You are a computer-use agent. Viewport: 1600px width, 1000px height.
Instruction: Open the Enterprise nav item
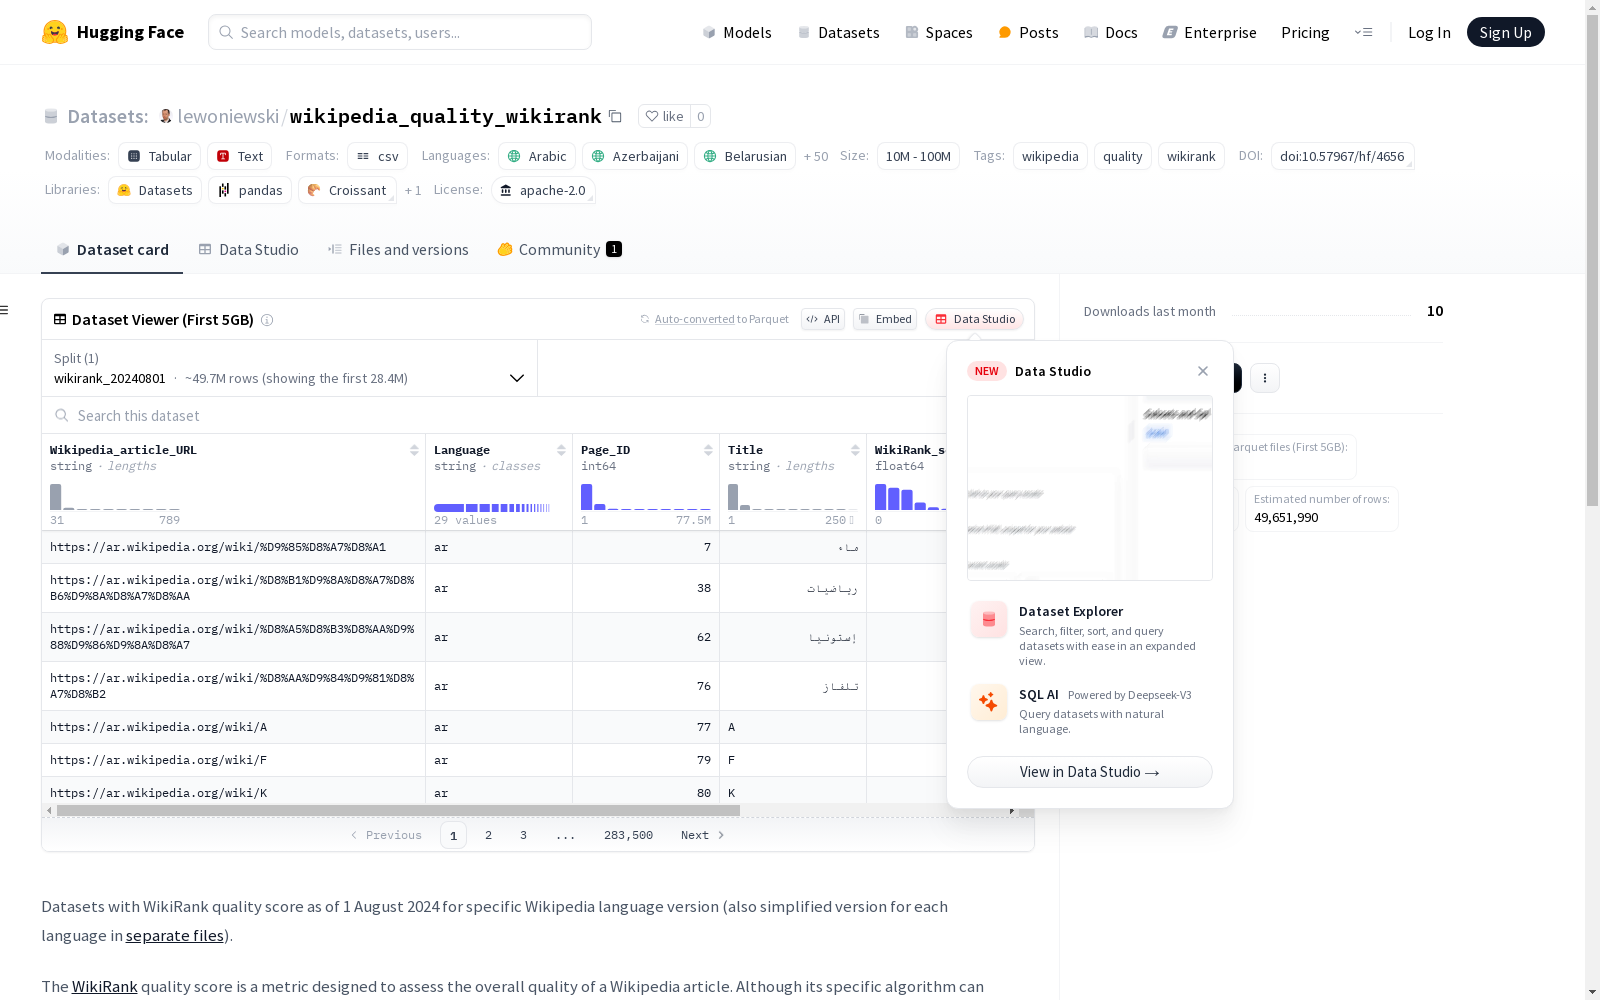(x=1209, y=32)
